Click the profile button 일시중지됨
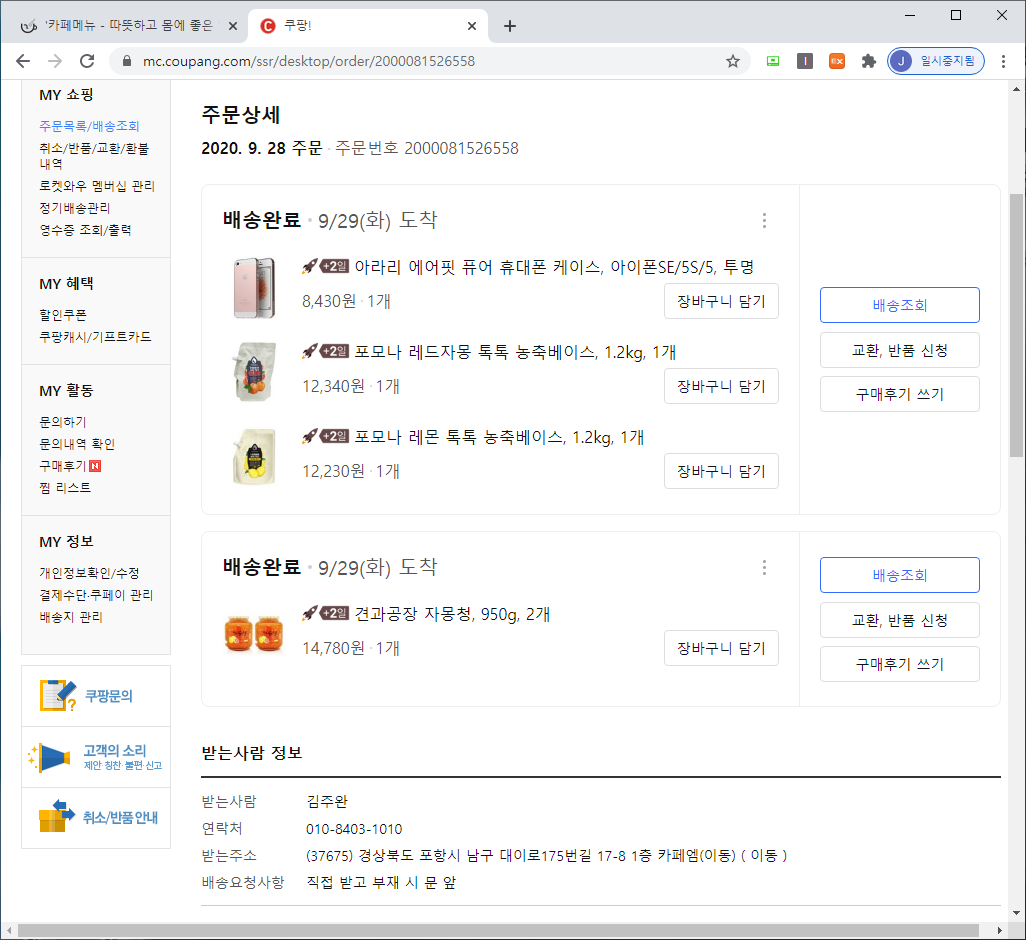1026x940 pixels. tap(936, 61)
